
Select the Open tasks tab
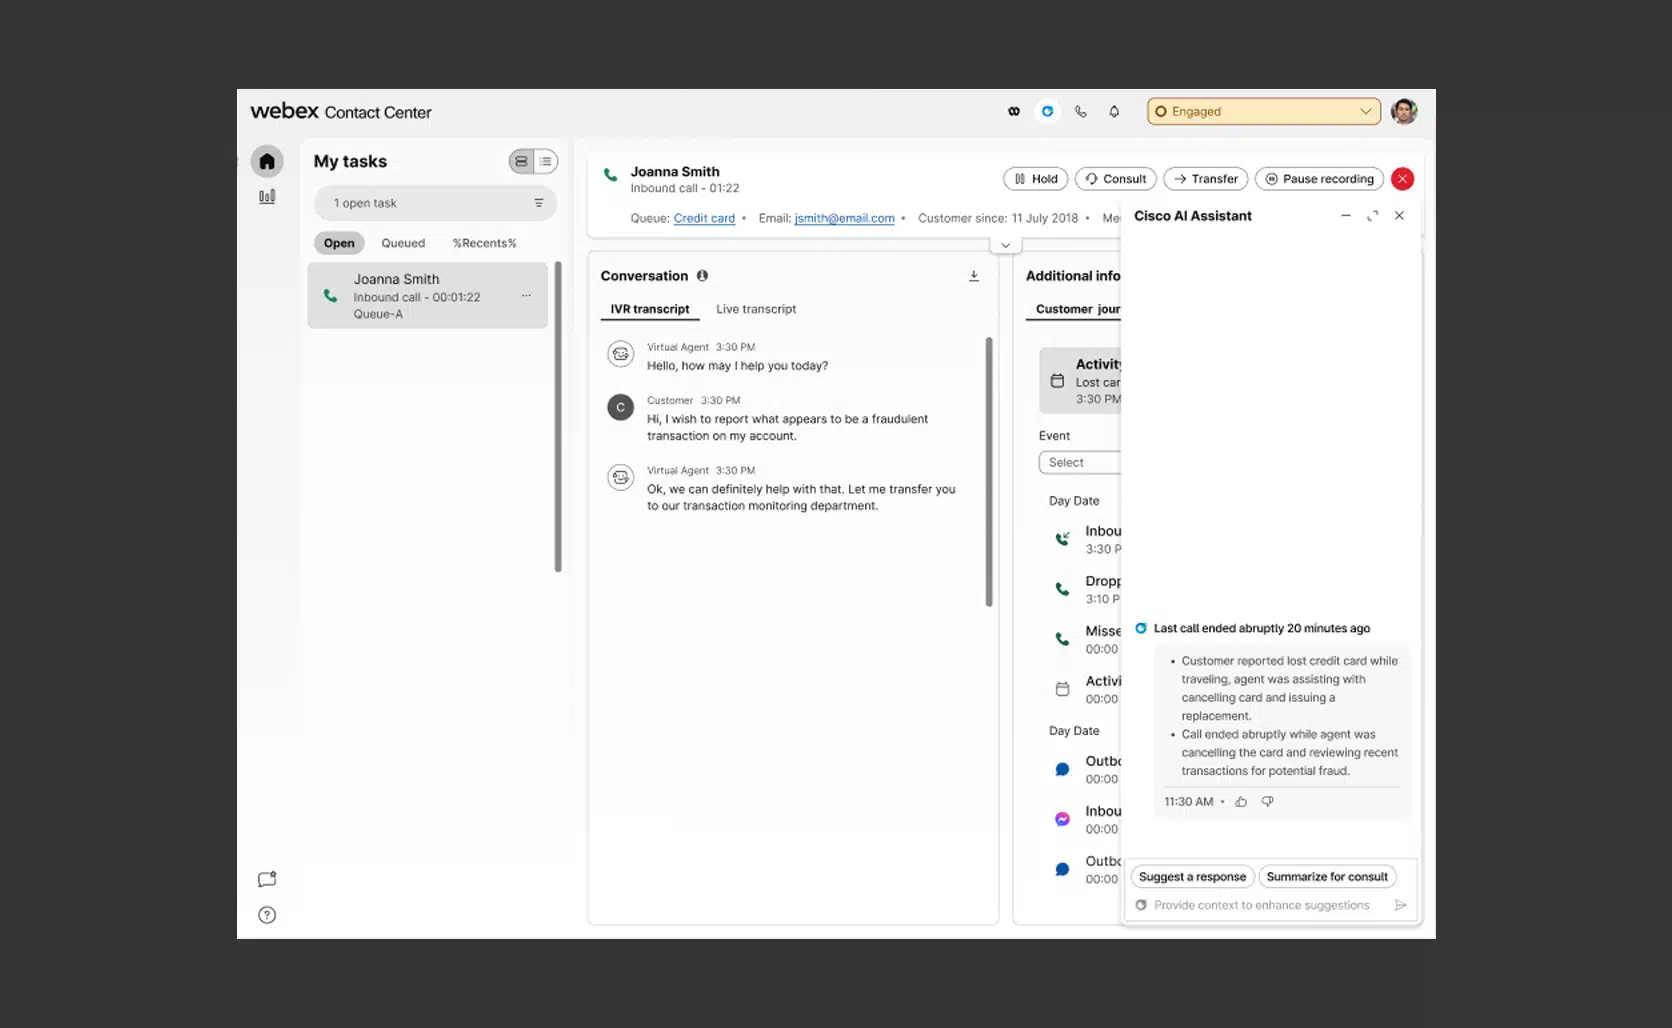click(339, 243)
